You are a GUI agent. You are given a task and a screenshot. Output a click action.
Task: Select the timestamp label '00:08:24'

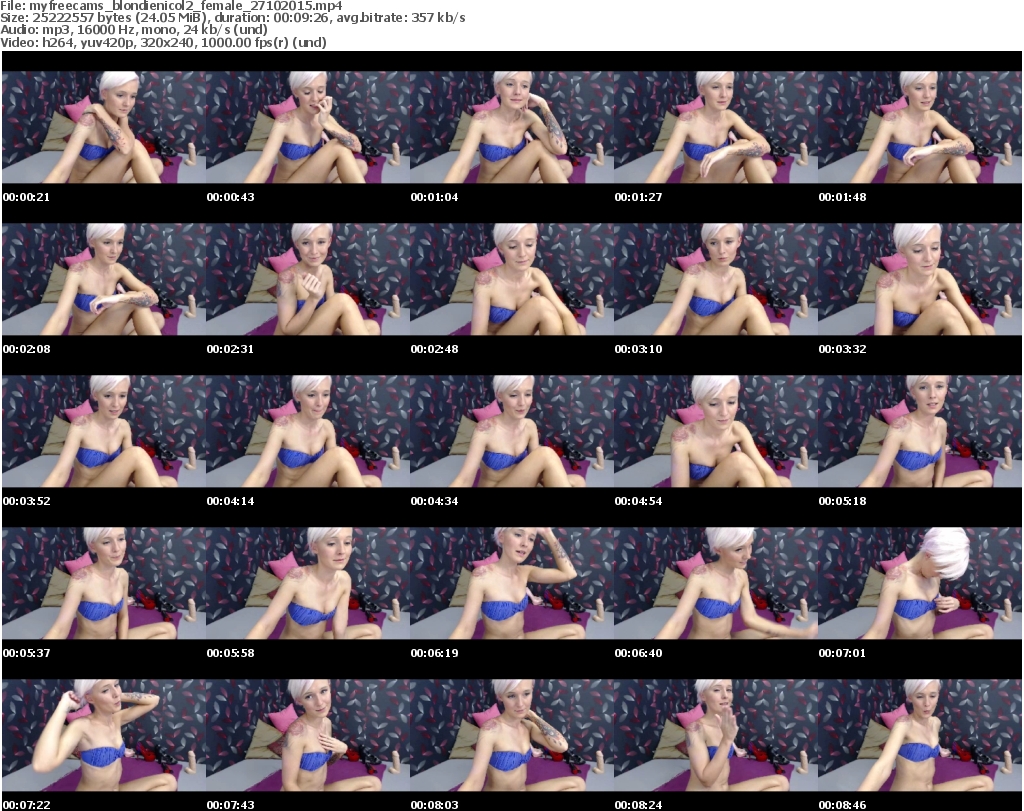coord(638,805)
